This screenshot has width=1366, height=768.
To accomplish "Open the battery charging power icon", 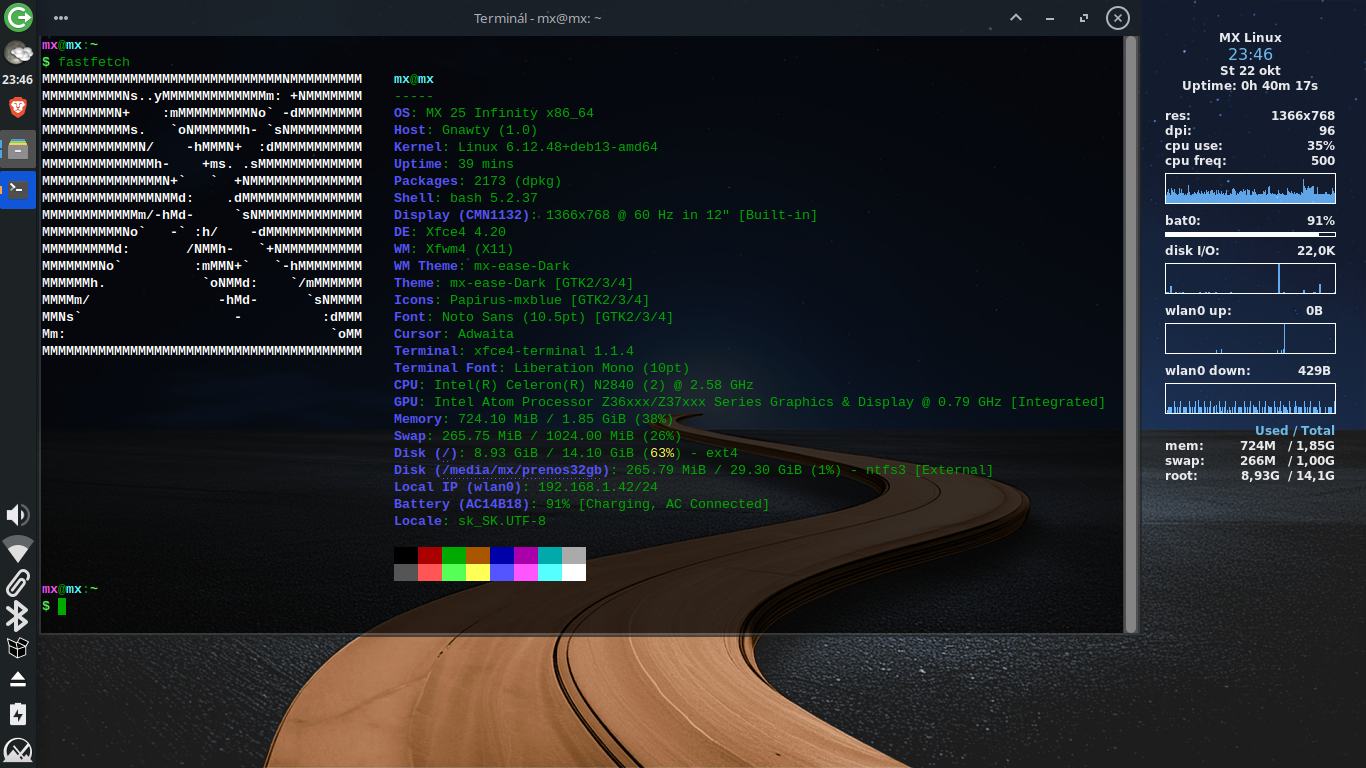I will pos(18,714).
